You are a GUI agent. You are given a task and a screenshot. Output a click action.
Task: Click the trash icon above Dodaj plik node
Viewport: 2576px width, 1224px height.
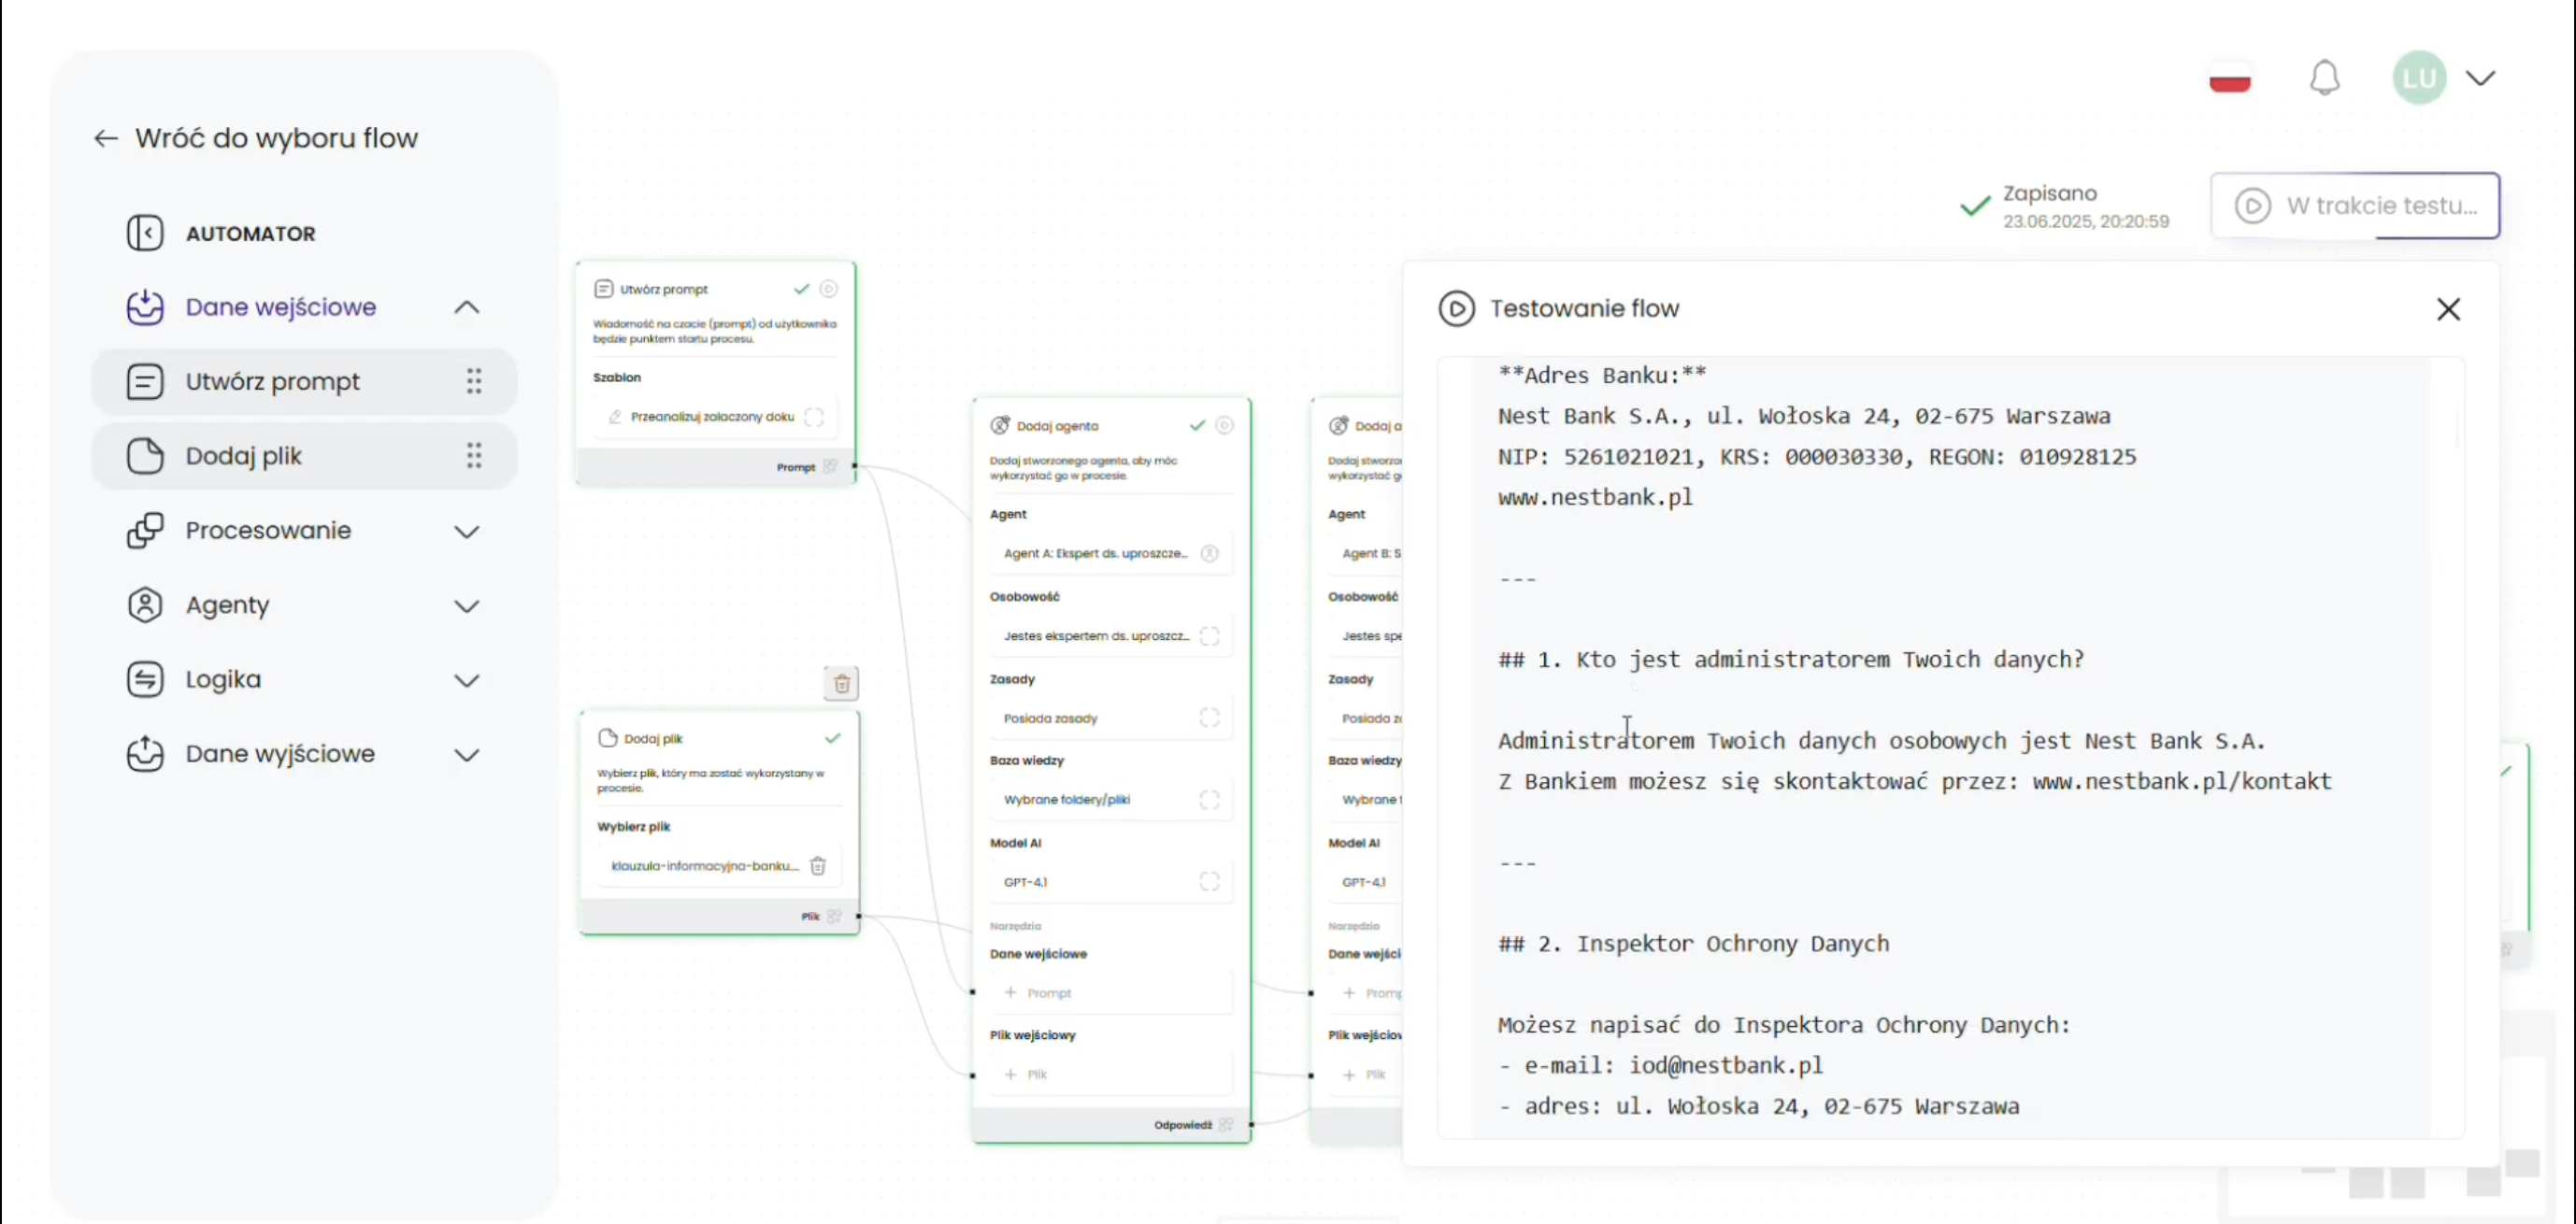(841, 684)
